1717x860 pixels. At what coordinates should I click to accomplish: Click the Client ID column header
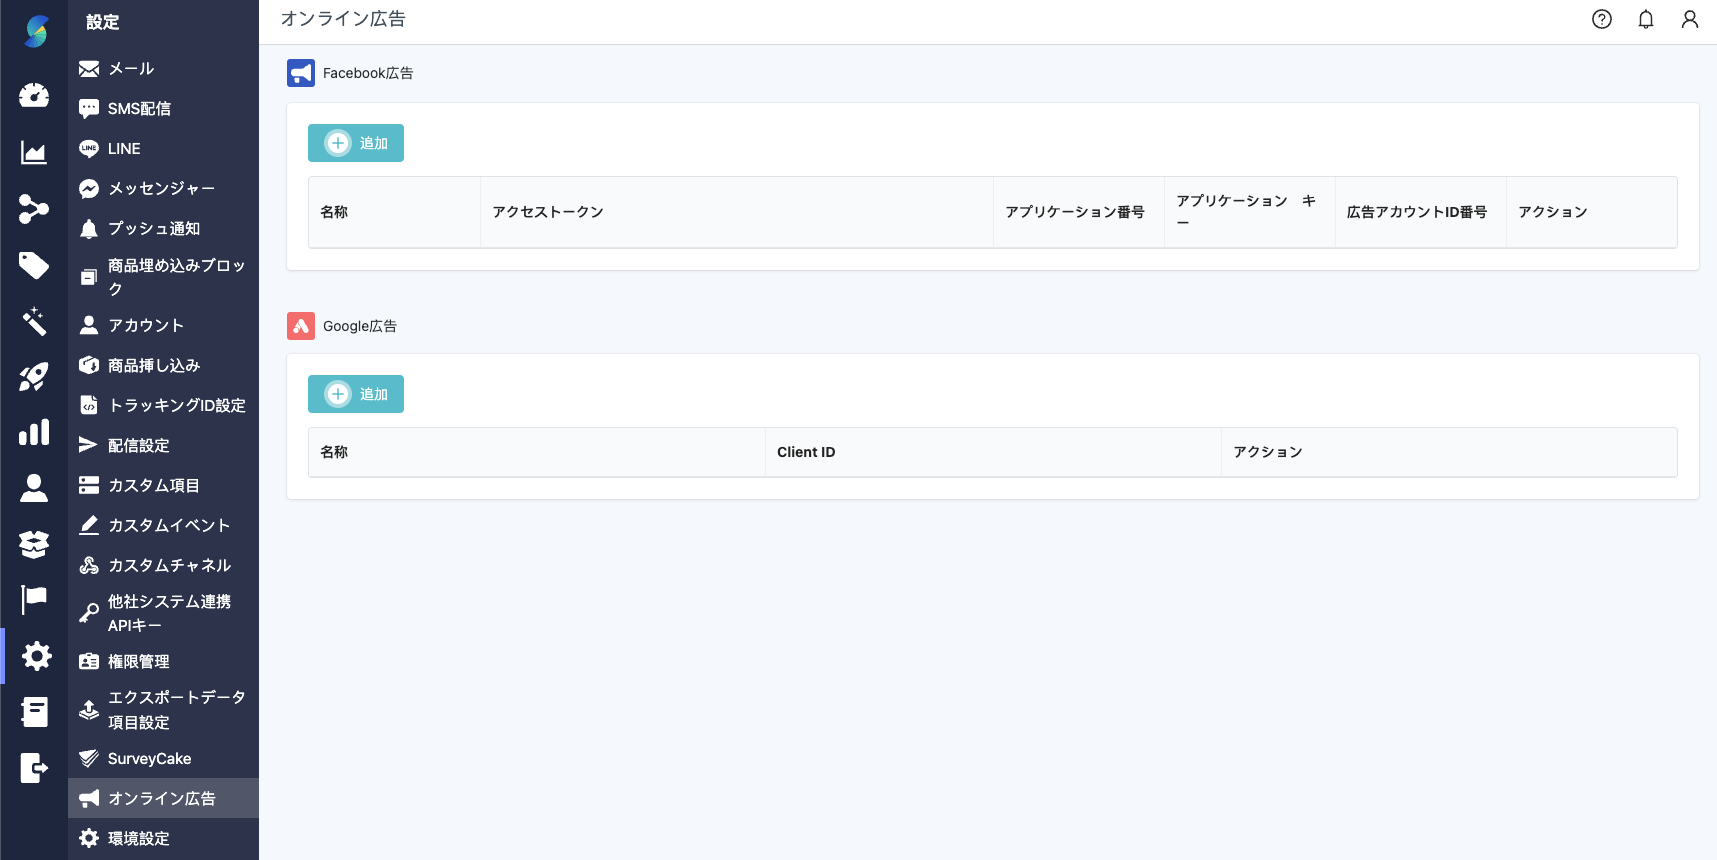click(x=806, y=452)
